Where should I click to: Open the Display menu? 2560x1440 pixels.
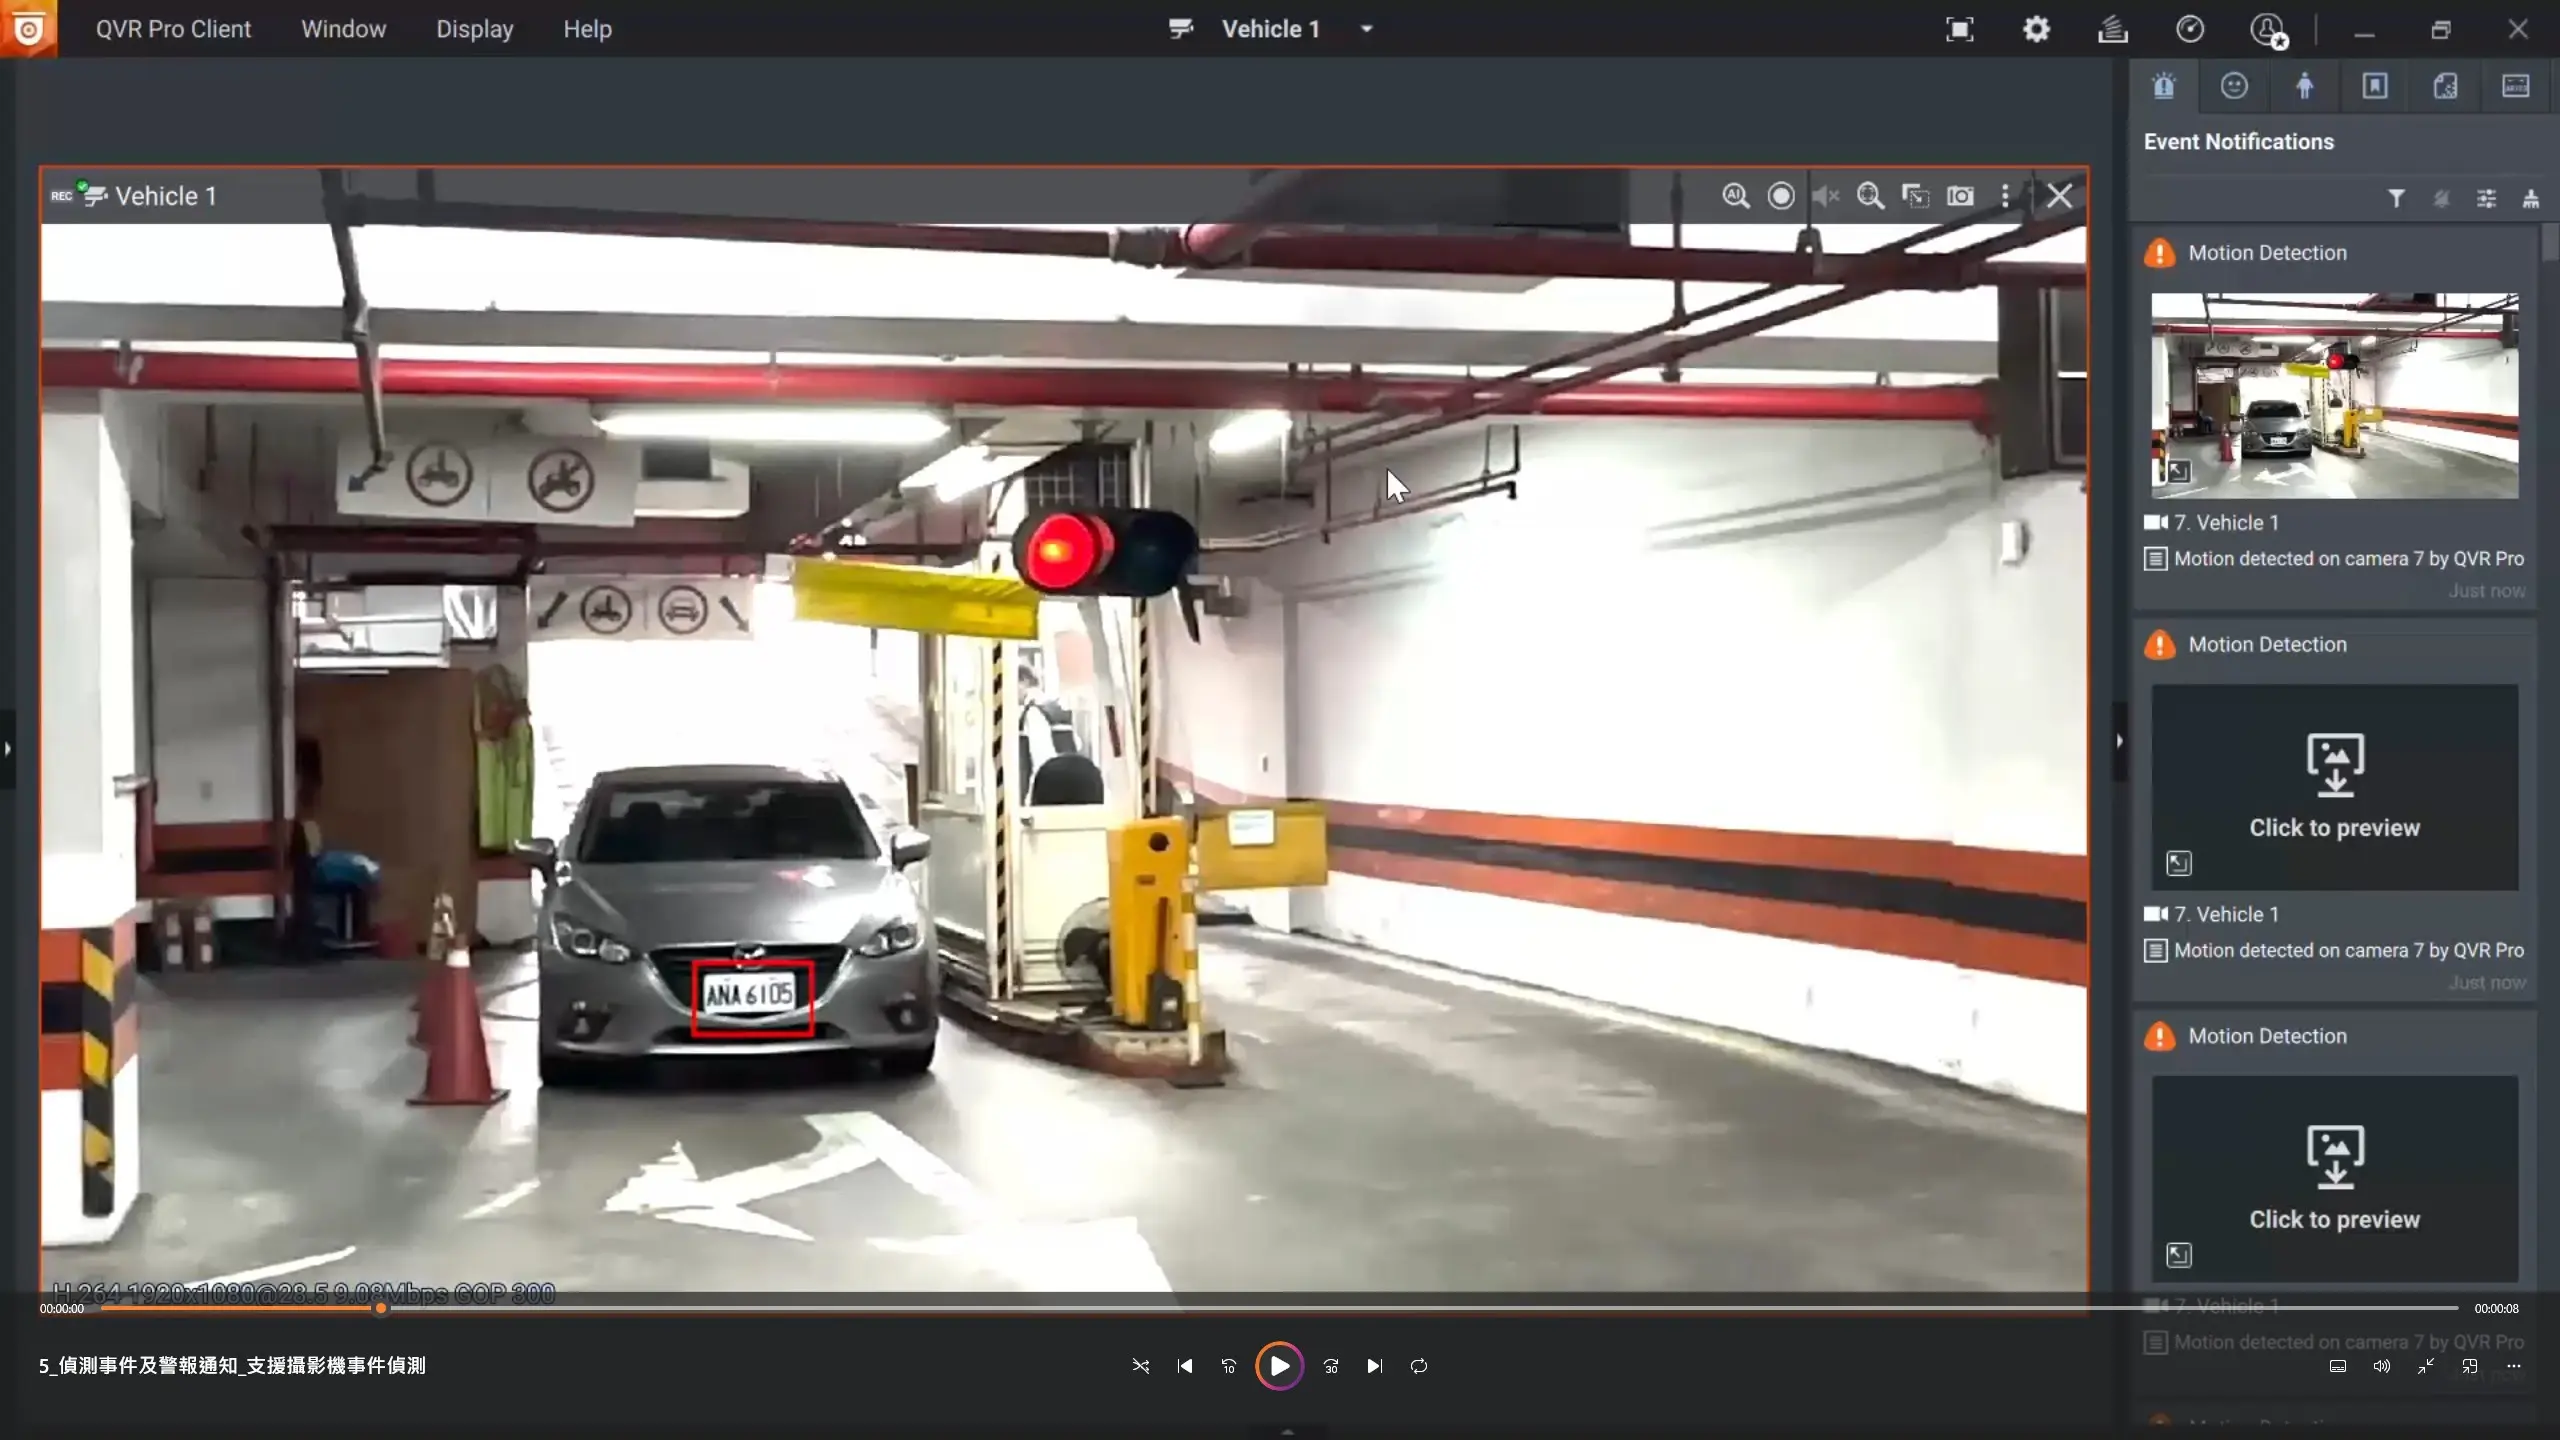[474, 29]
